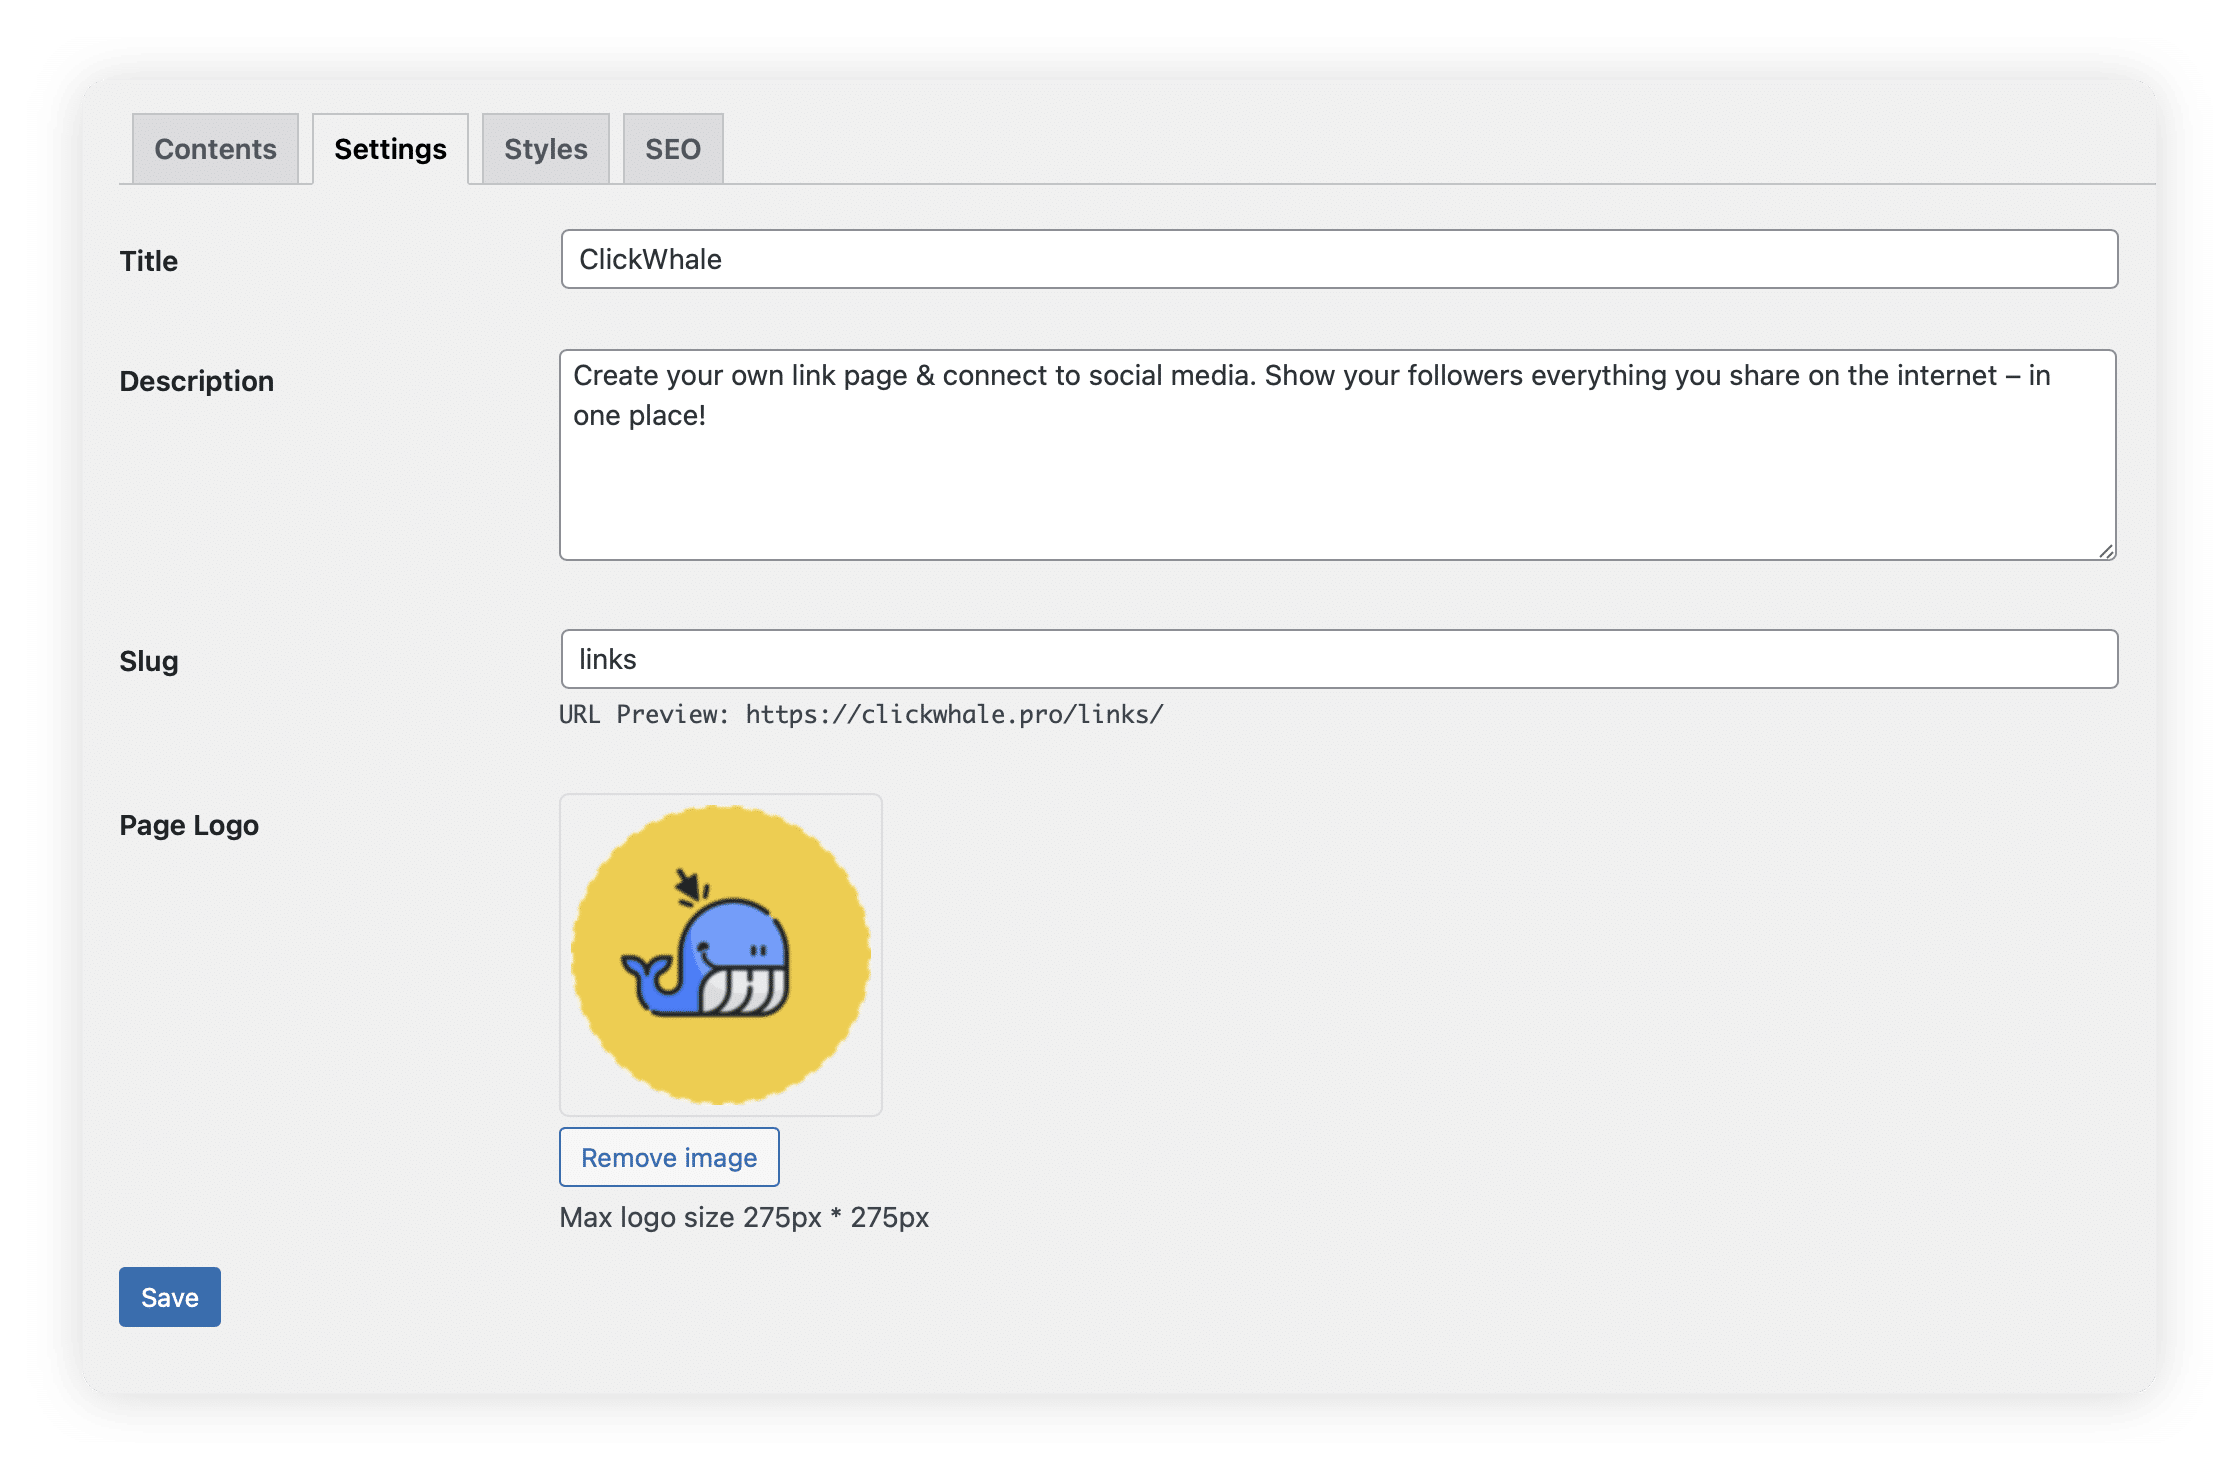Click the 'Max logo size' helper text

pos(743,1217)
